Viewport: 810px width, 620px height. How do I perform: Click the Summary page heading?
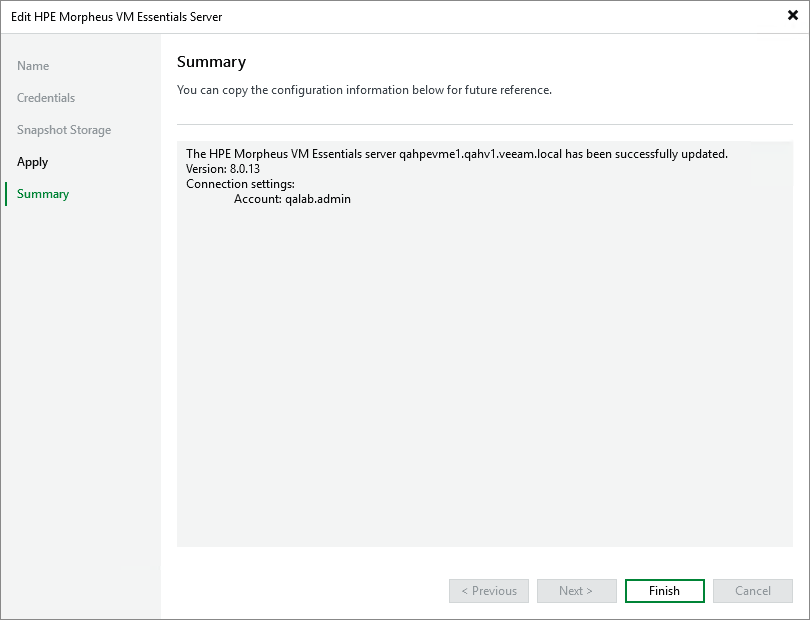tap(211, 62)
